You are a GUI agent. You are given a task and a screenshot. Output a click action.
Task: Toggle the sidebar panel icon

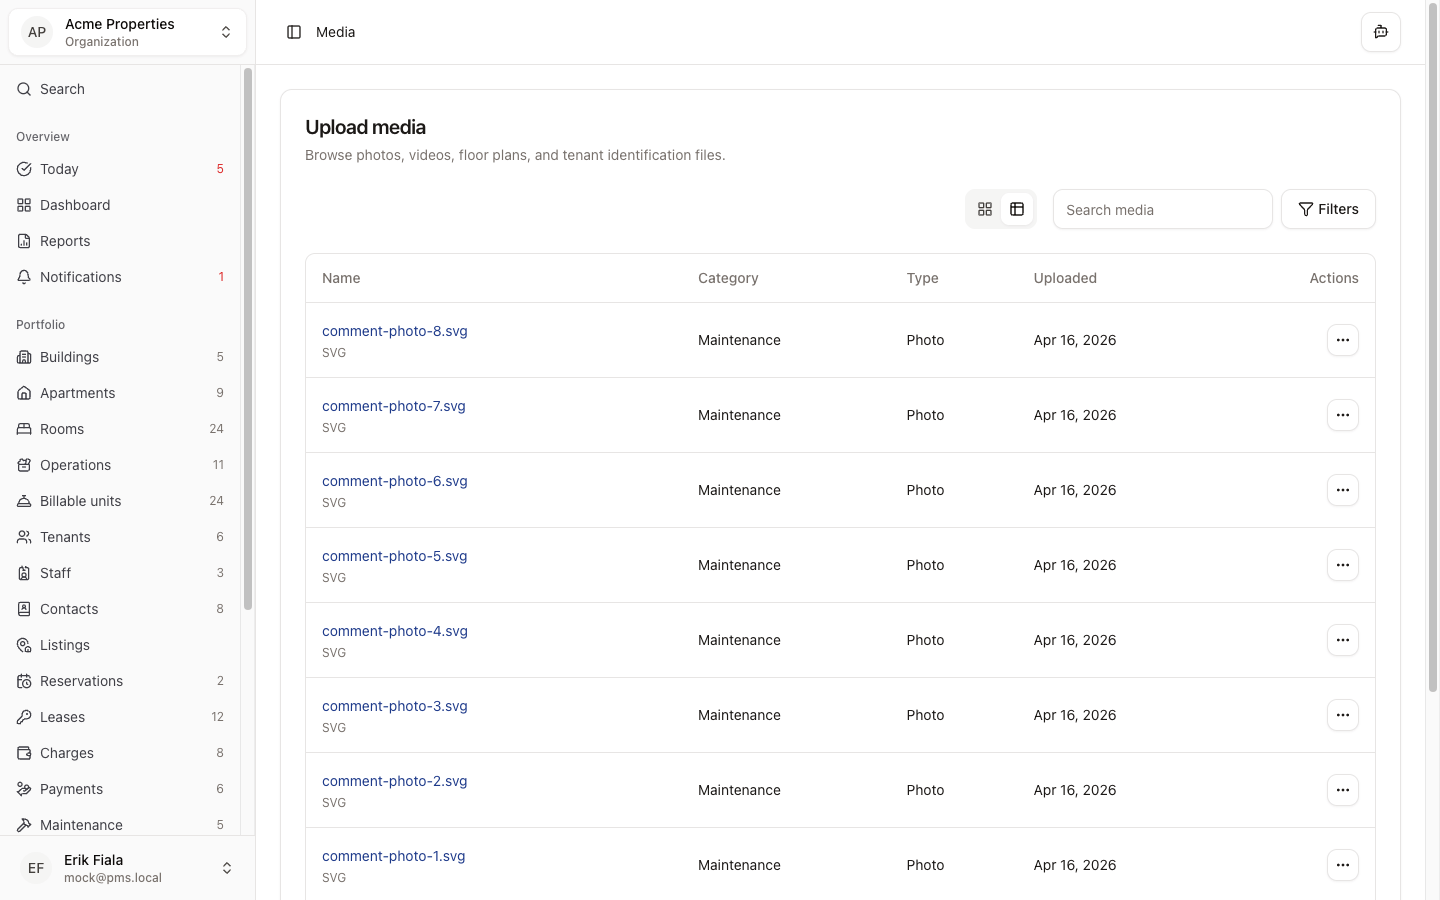point(294,32)
